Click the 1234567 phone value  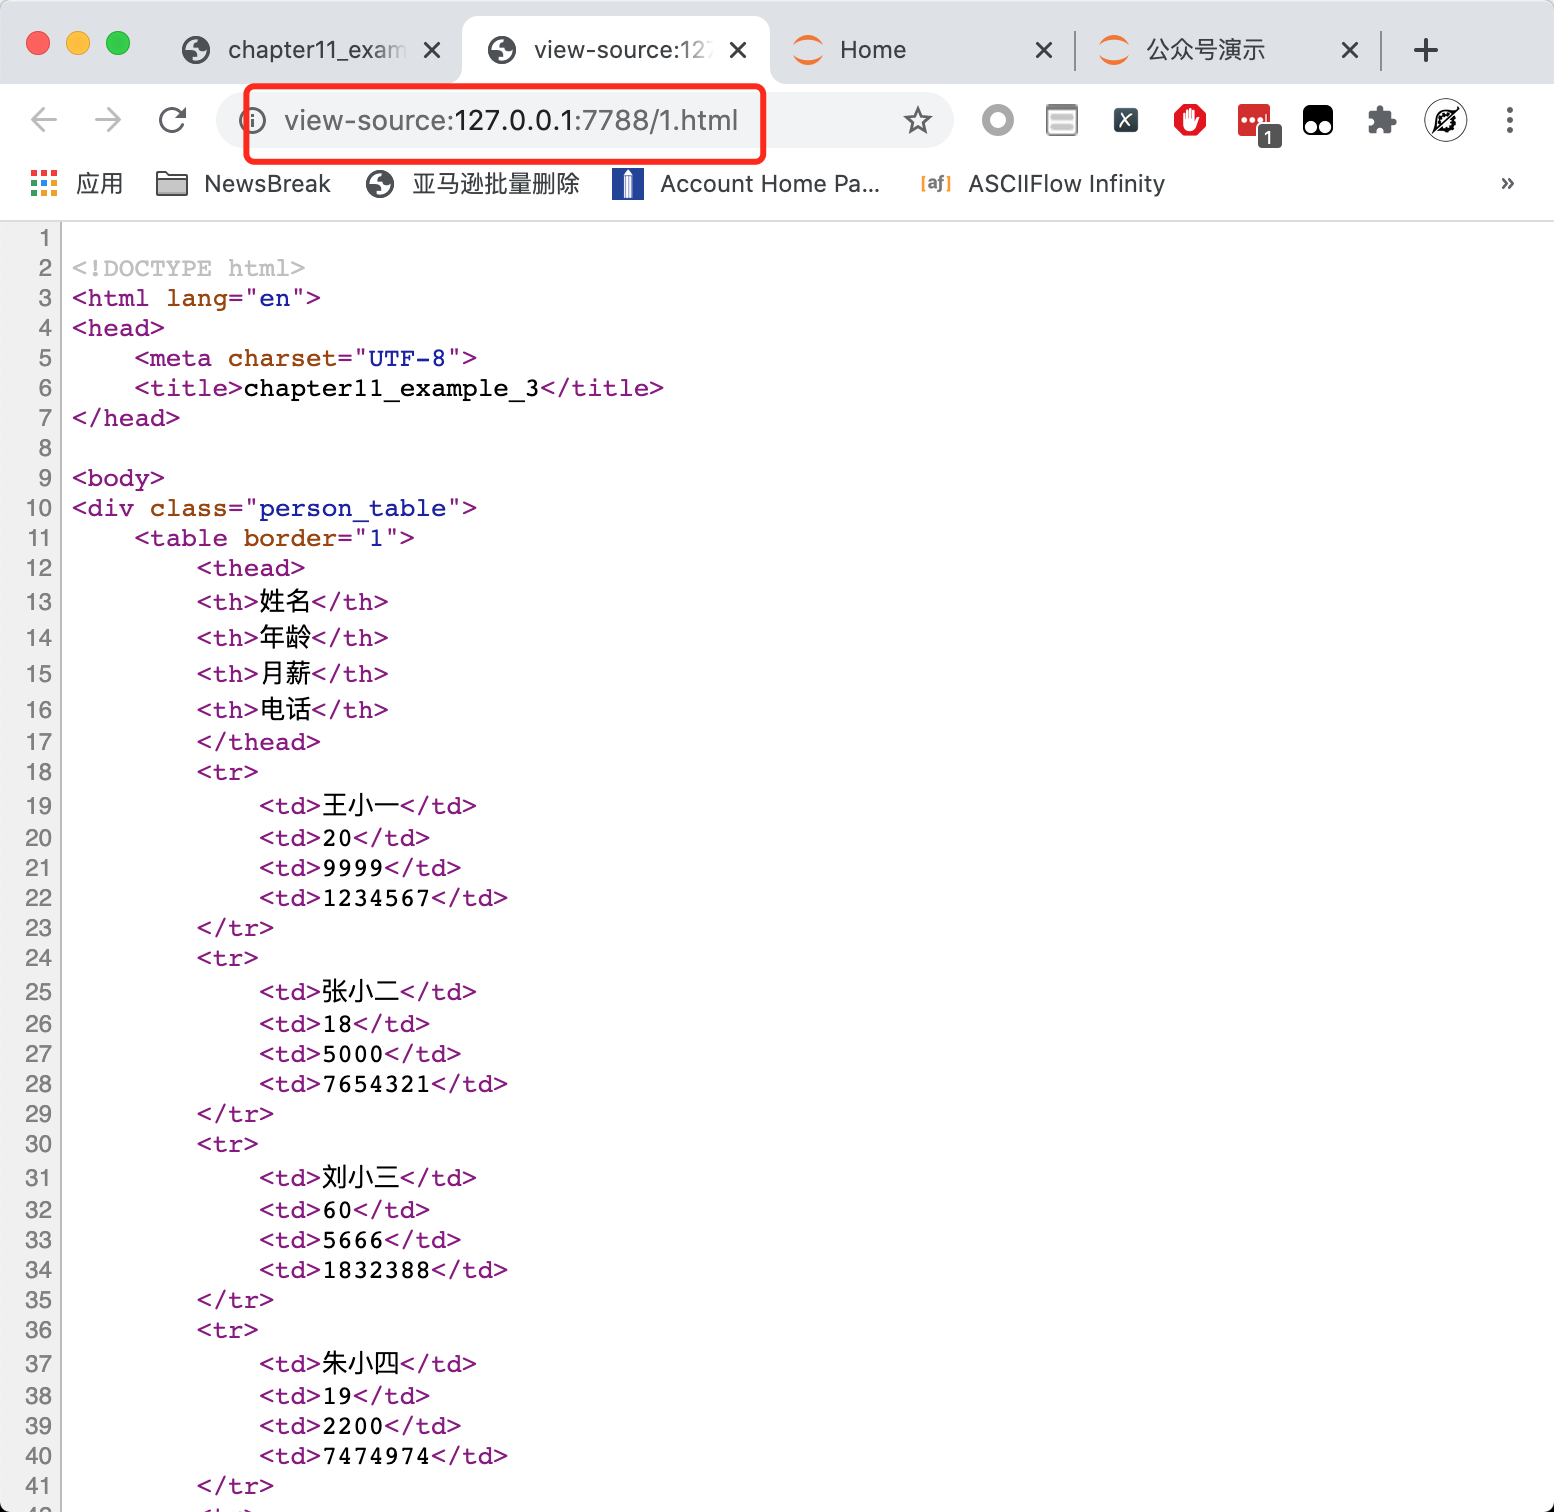(x=376, y=898)
